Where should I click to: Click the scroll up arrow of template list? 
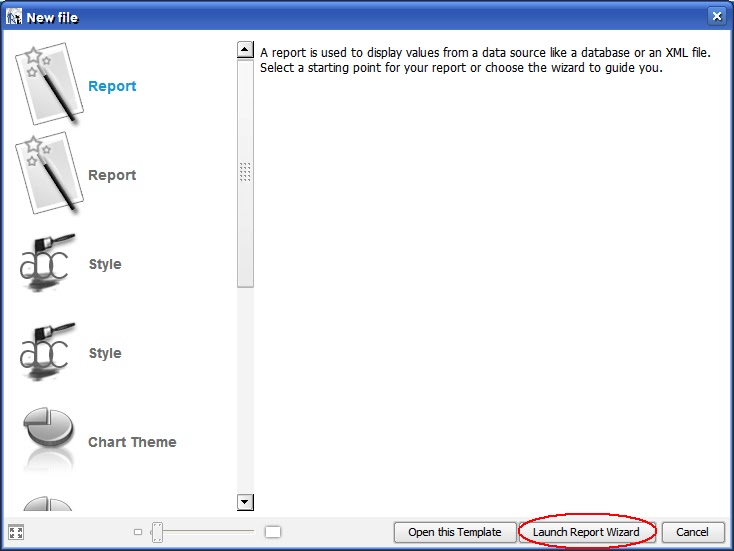pos(245,49)
